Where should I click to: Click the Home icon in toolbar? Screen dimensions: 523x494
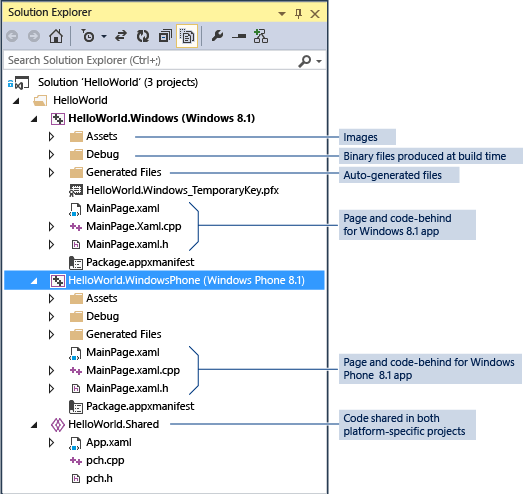click(56, 36)
